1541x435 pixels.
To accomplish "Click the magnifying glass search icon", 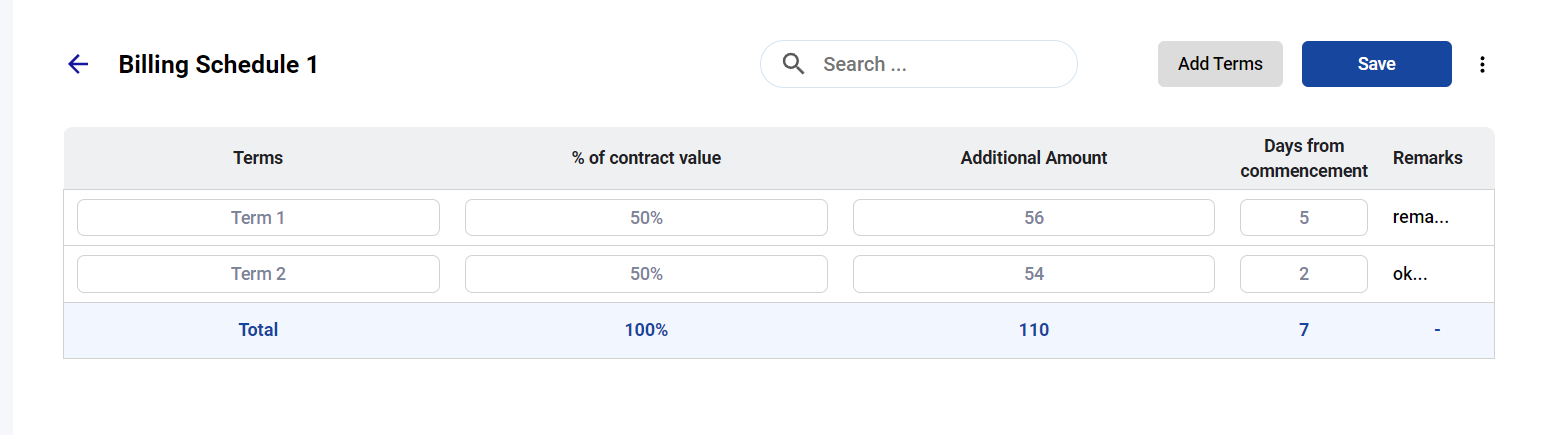I will tap(794, 64).
